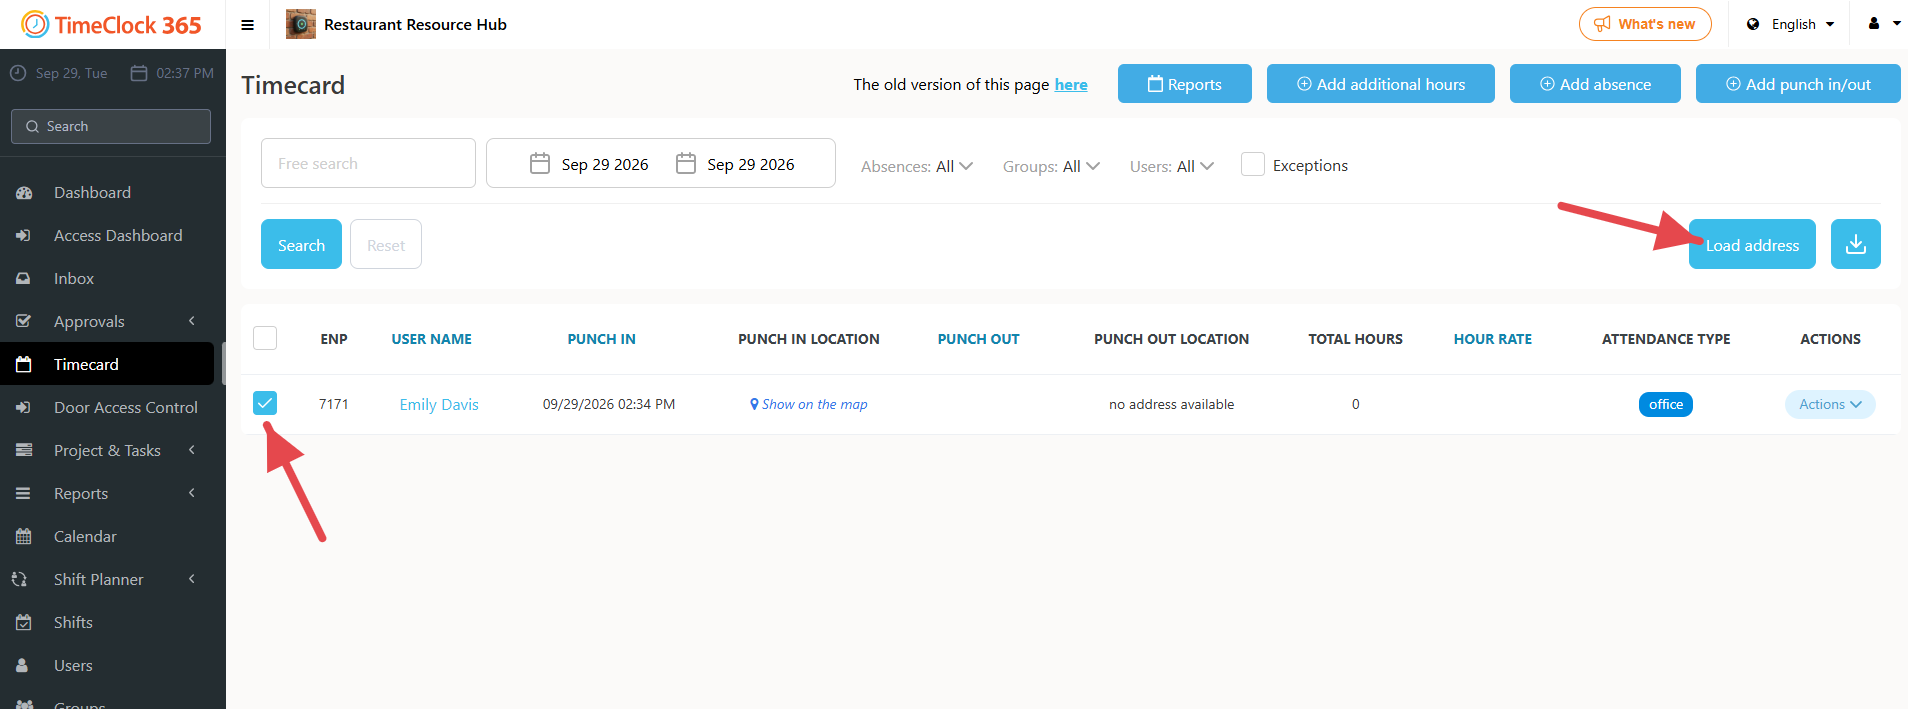Open Dashboard in the sidebar
Viewport: 1908px width, 709px height.
tap(92, 192)
